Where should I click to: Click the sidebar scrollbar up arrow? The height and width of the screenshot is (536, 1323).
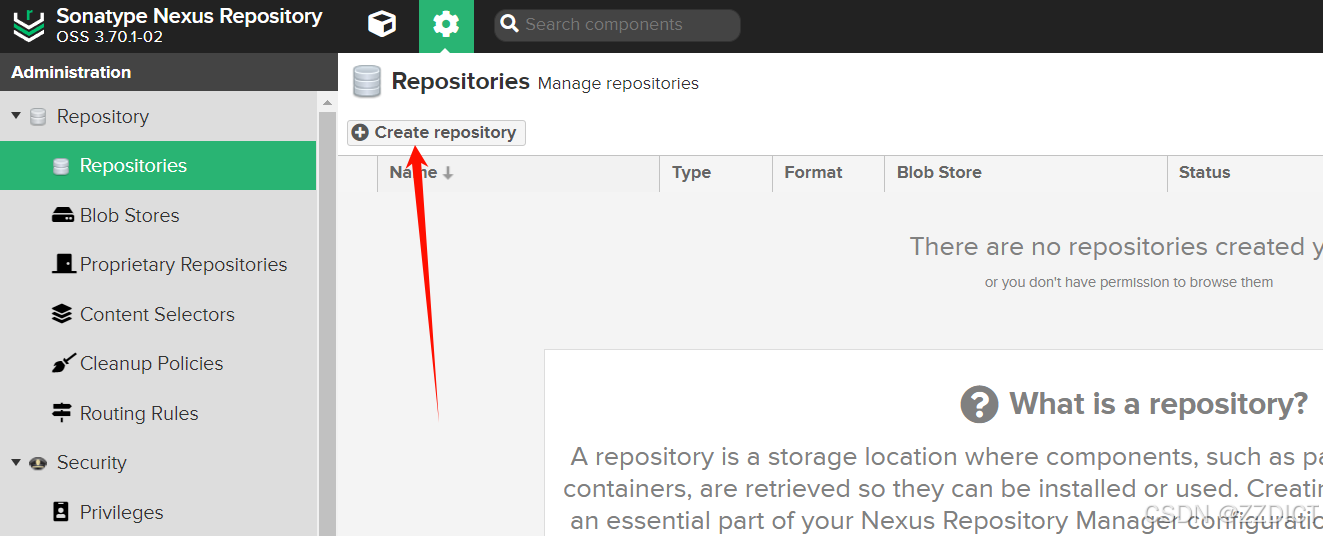point(327,103)
